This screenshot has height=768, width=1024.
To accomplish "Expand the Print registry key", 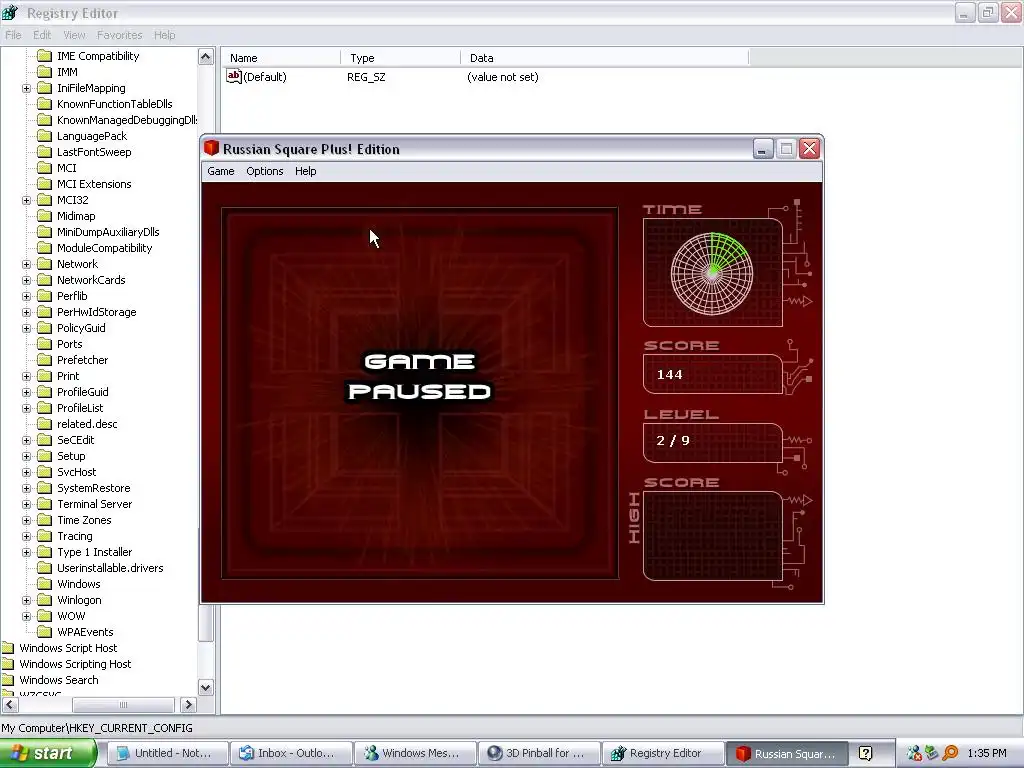I will (26, 376).
